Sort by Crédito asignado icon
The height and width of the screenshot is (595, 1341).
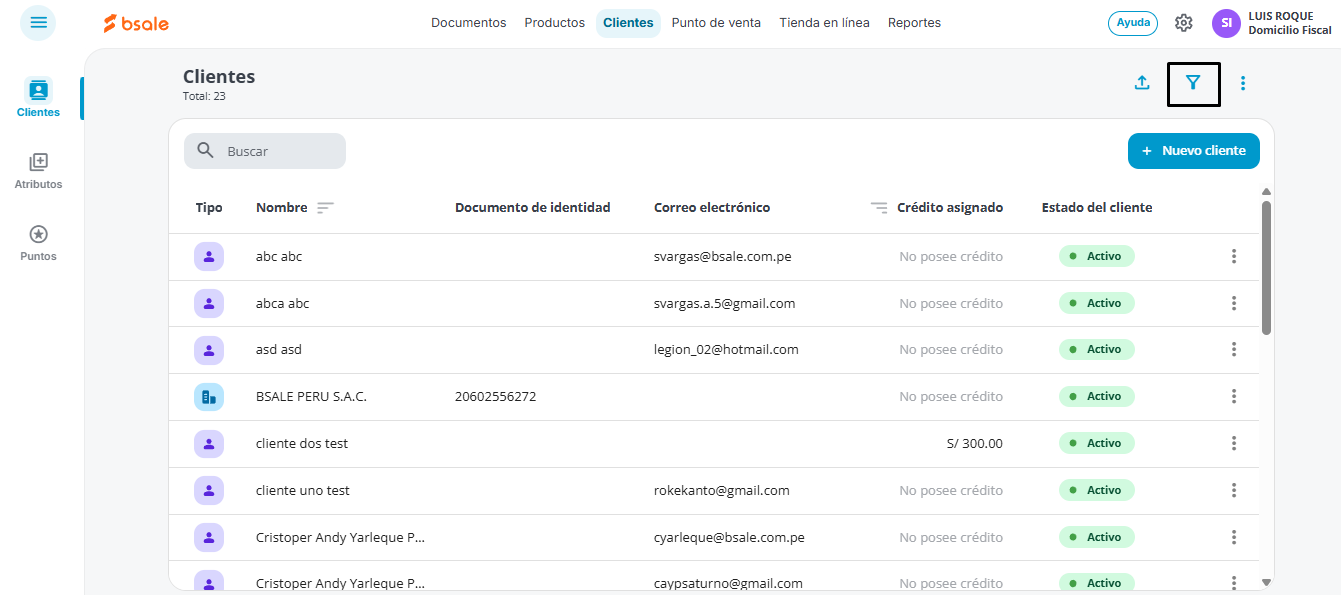(879, 208)
